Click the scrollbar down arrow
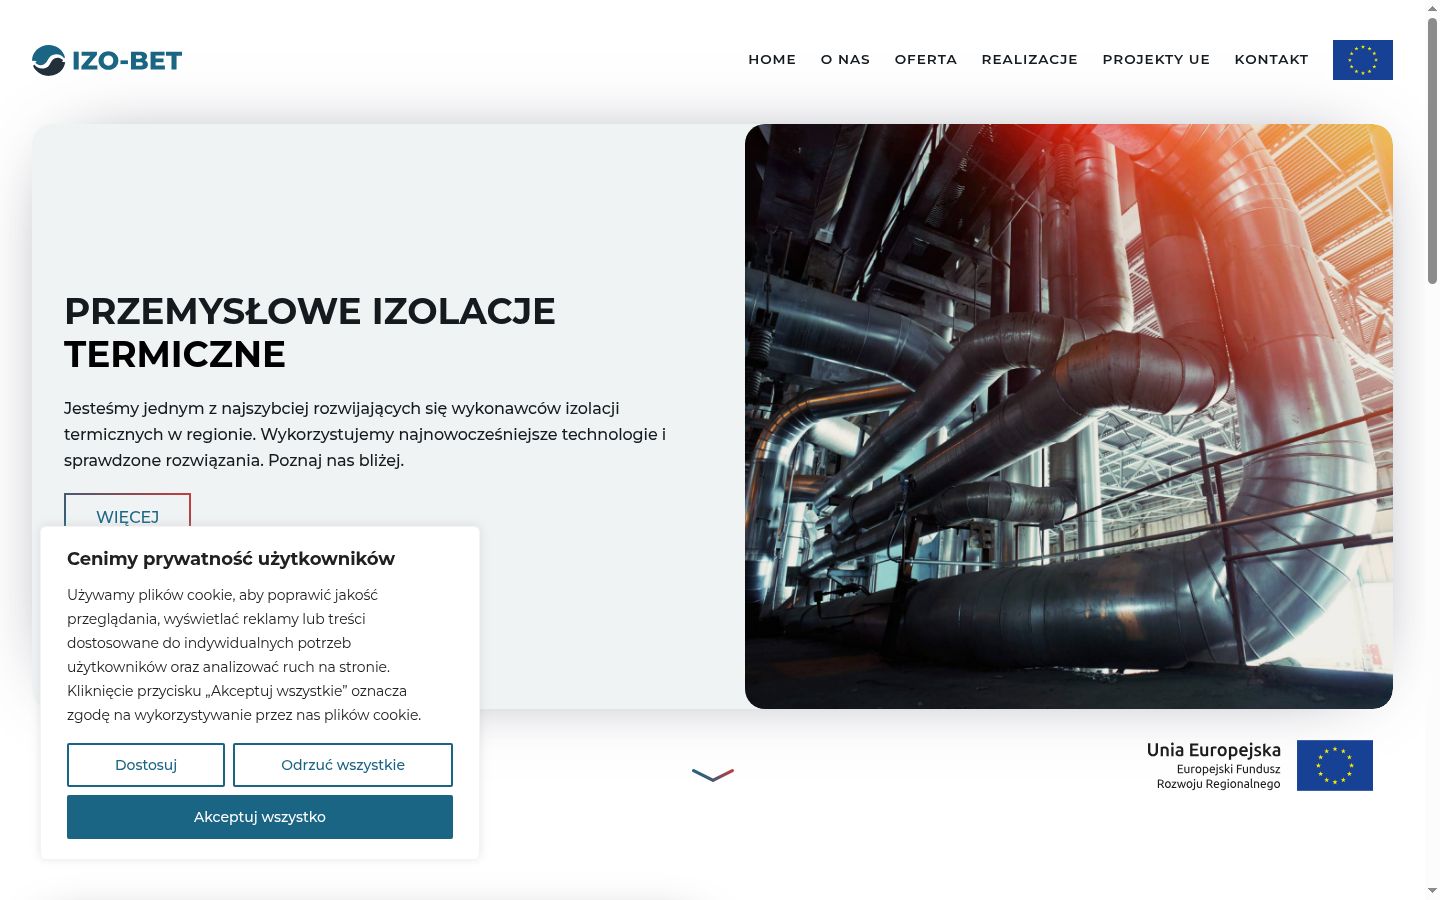 1432,890
